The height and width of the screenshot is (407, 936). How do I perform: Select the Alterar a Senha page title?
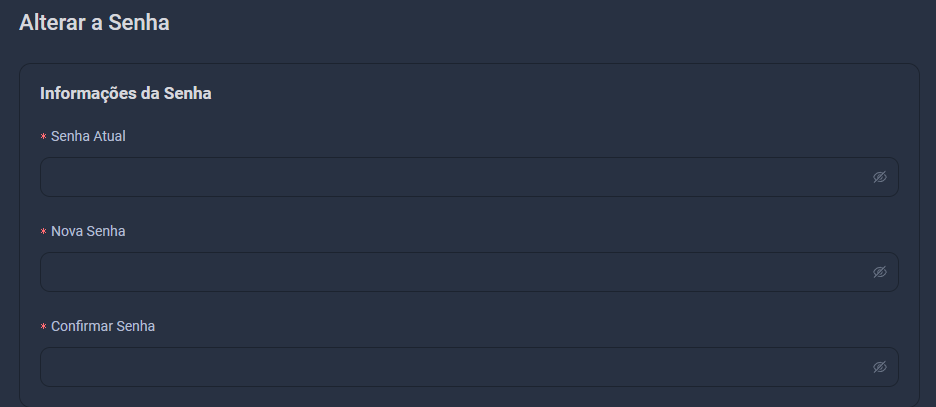pos(94,23)
